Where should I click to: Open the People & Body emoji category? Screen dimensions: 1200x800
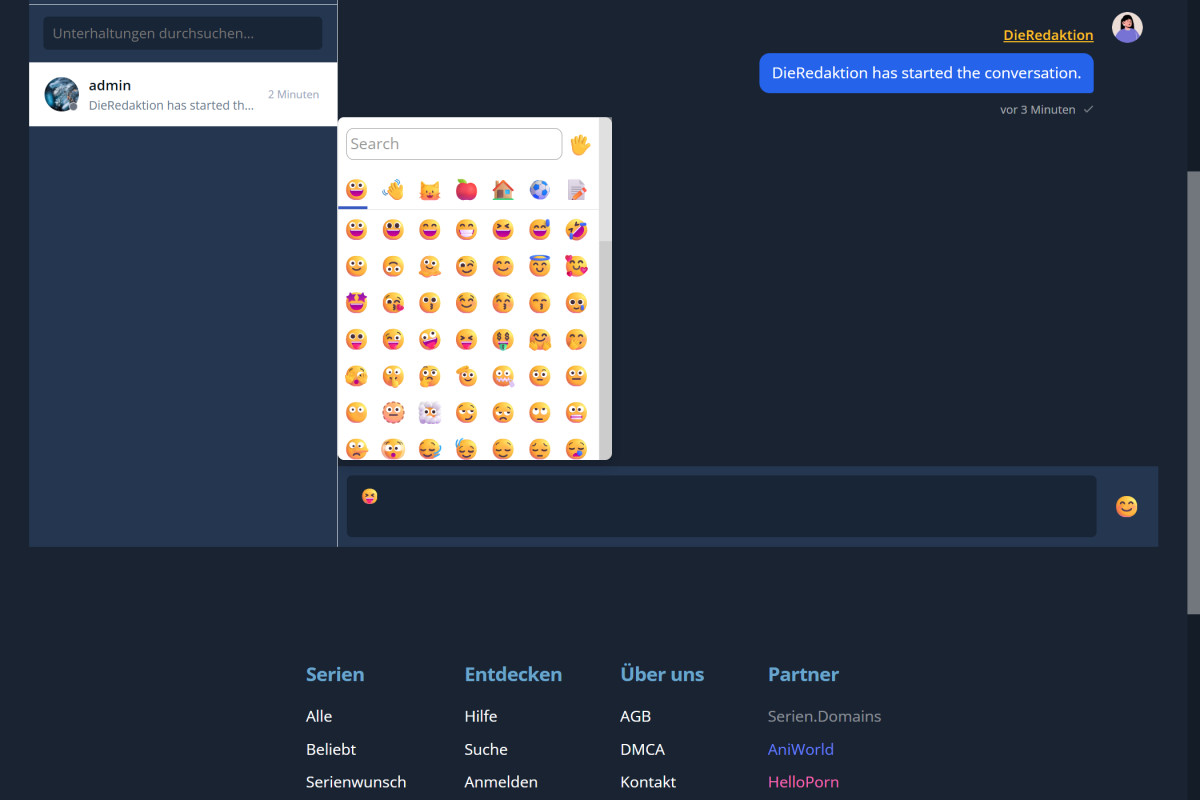392,189
